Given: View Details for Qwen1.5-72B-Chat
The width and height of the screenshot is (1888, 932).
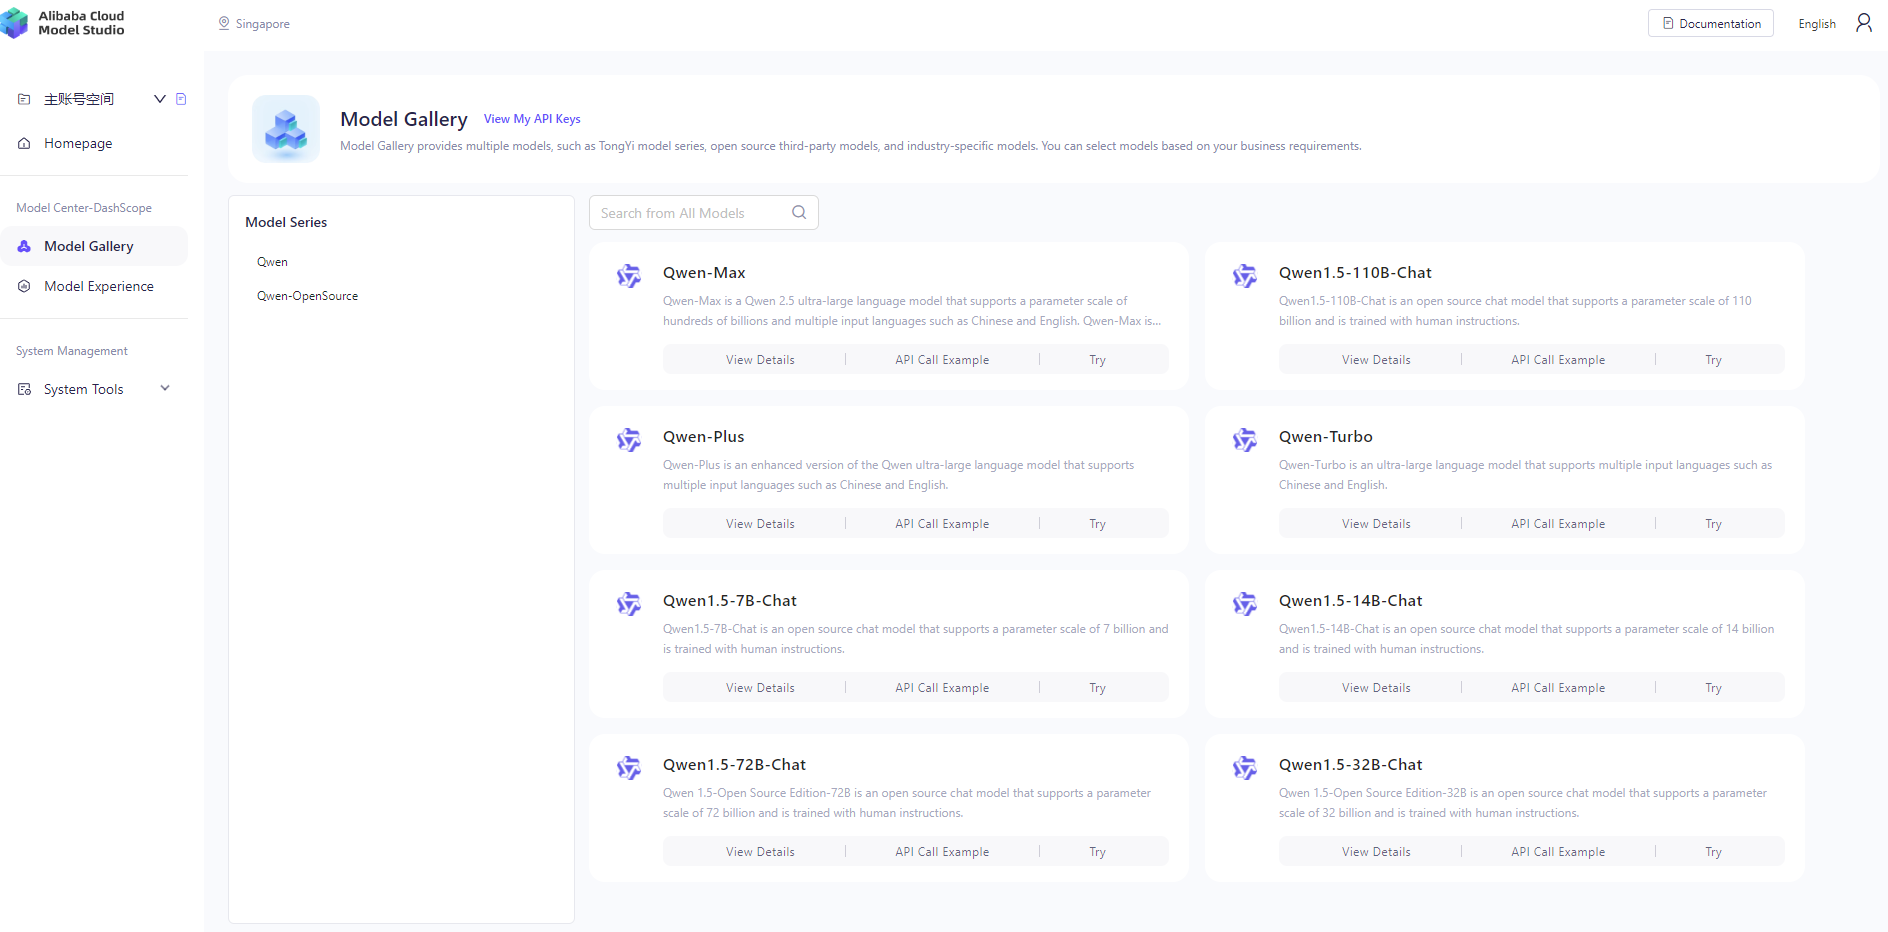Looking at the screenshot, I should pos(760,852).
